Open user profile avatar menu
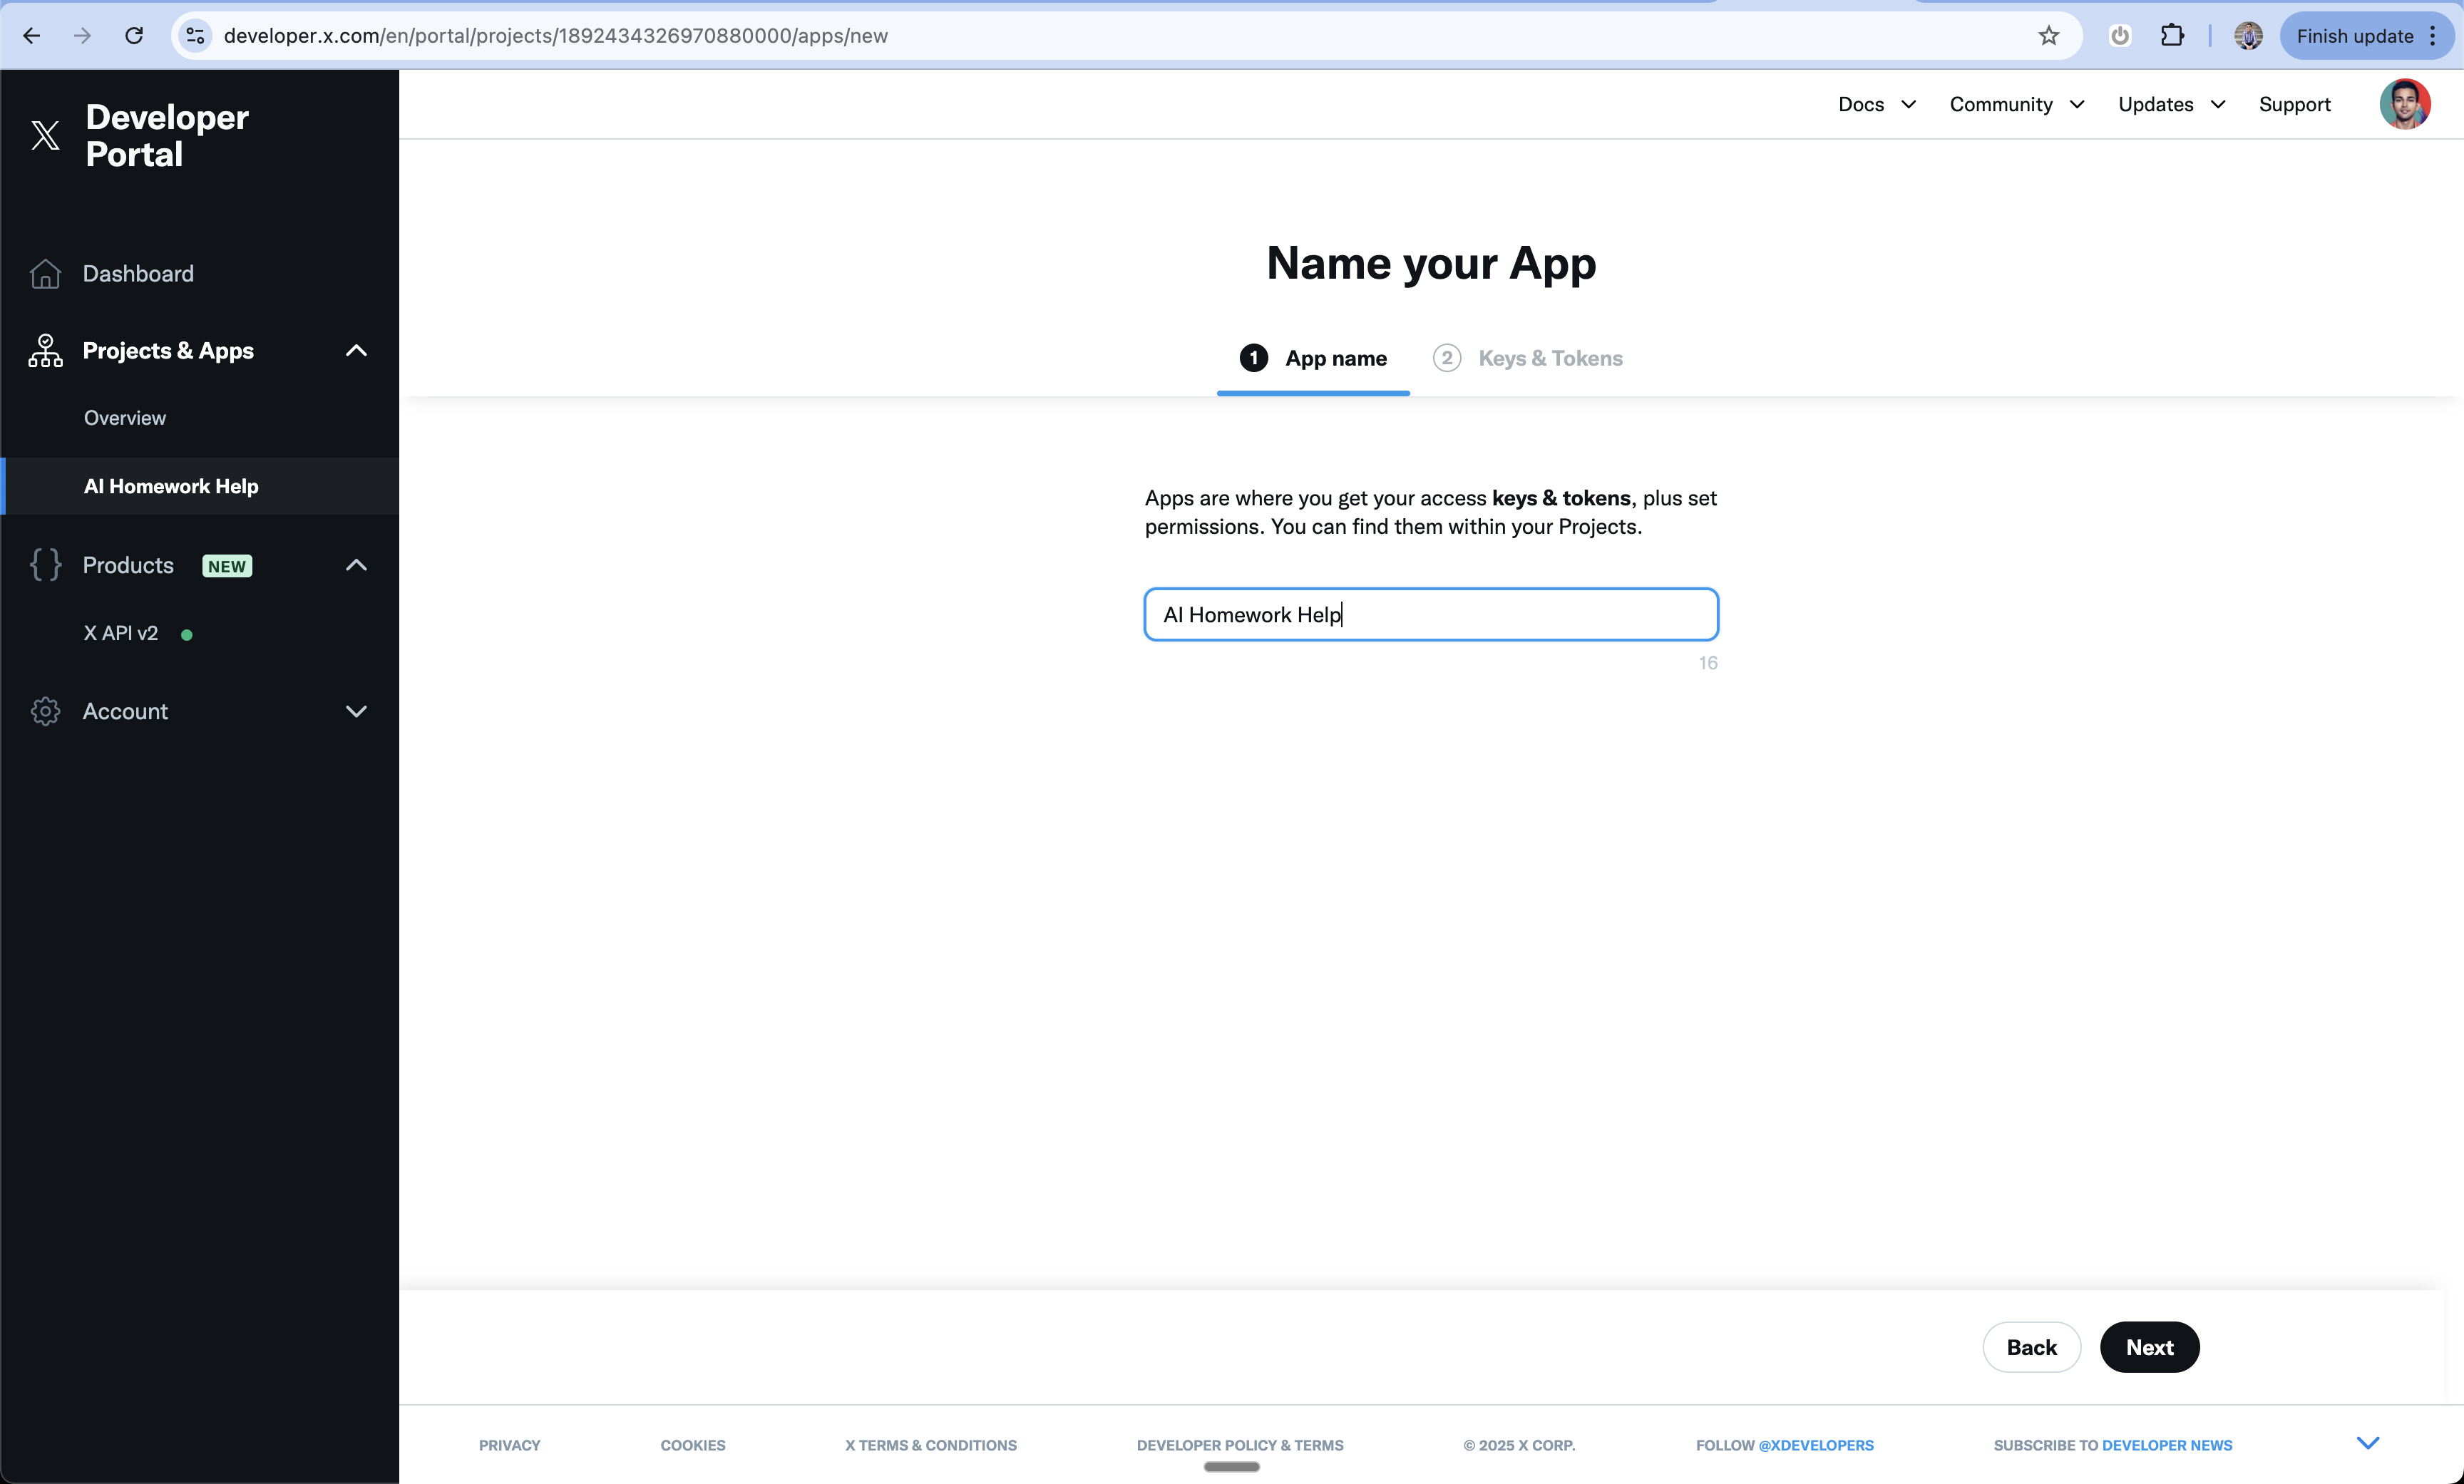 point(2404,104)
